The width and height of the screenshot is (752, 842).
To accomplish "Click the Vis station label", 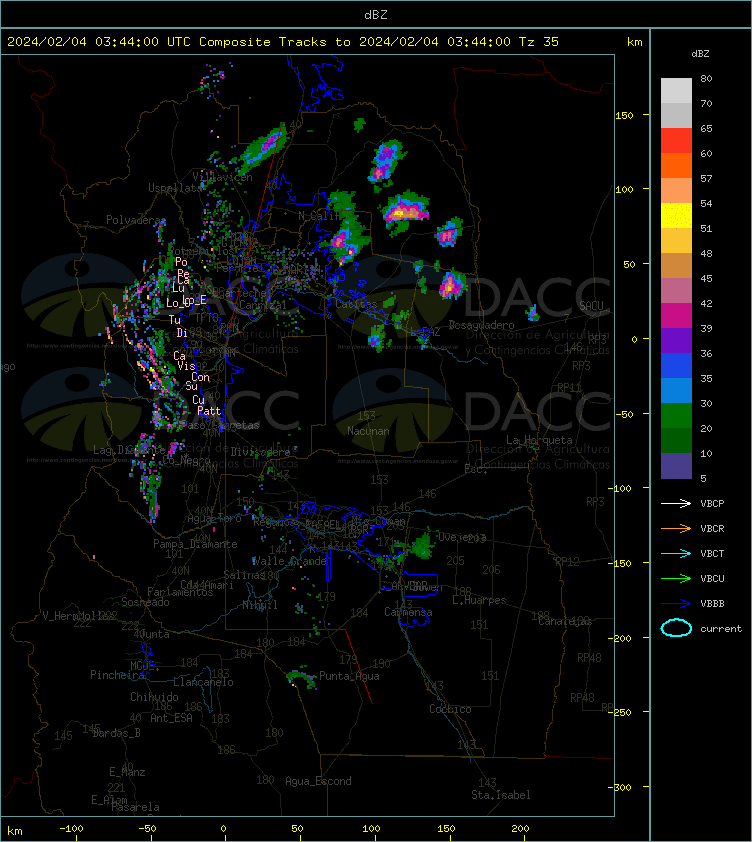I will click(x=186, y=366).
